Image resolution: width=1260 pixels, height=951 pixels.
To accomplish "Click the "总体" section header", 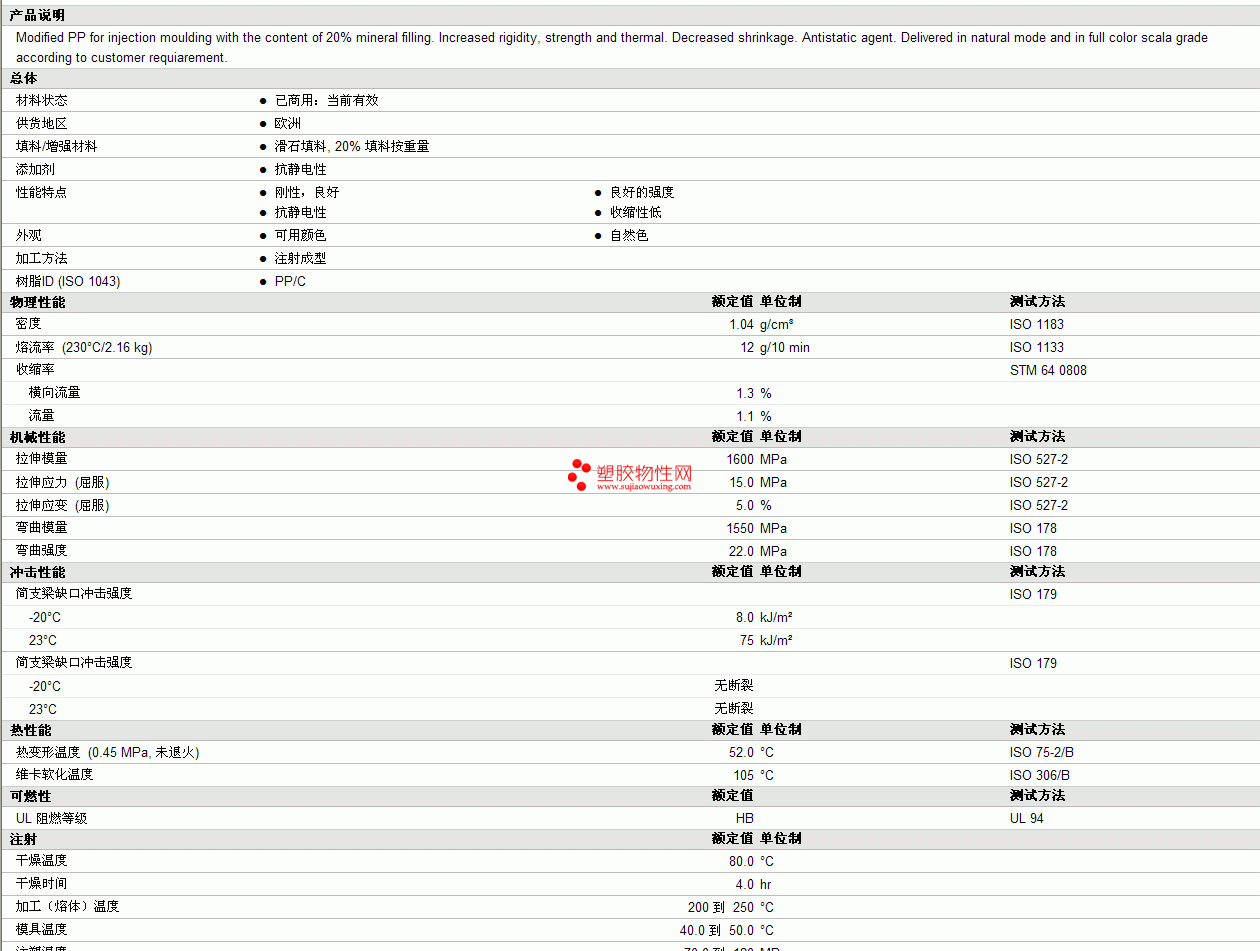I will pos(24,78).
